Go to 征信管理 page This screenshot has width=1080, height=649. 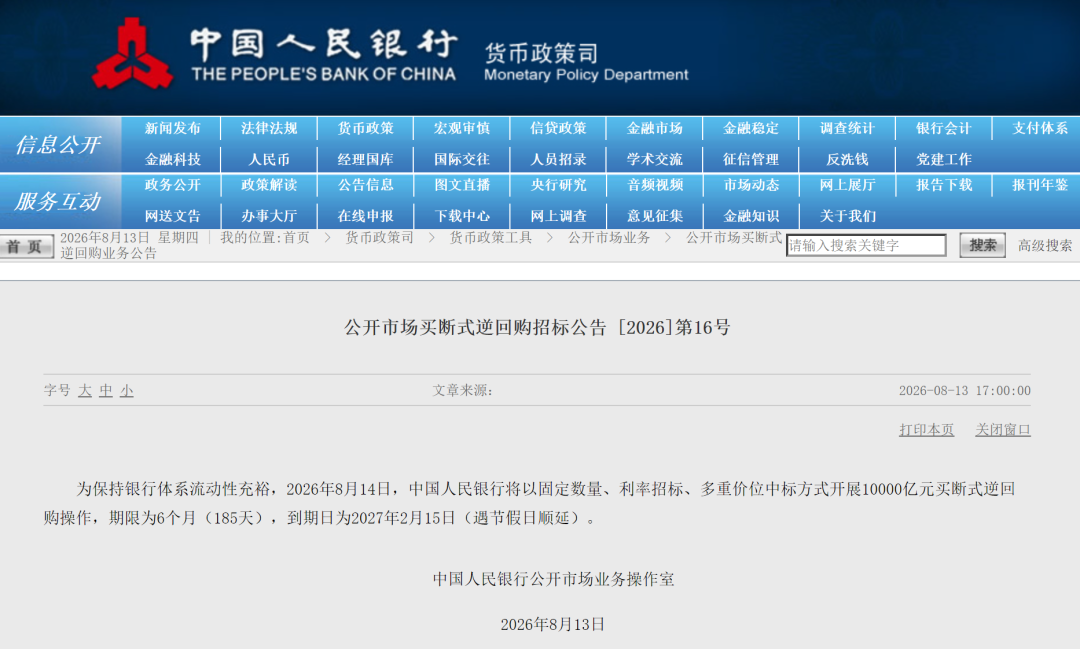point(751,159)
